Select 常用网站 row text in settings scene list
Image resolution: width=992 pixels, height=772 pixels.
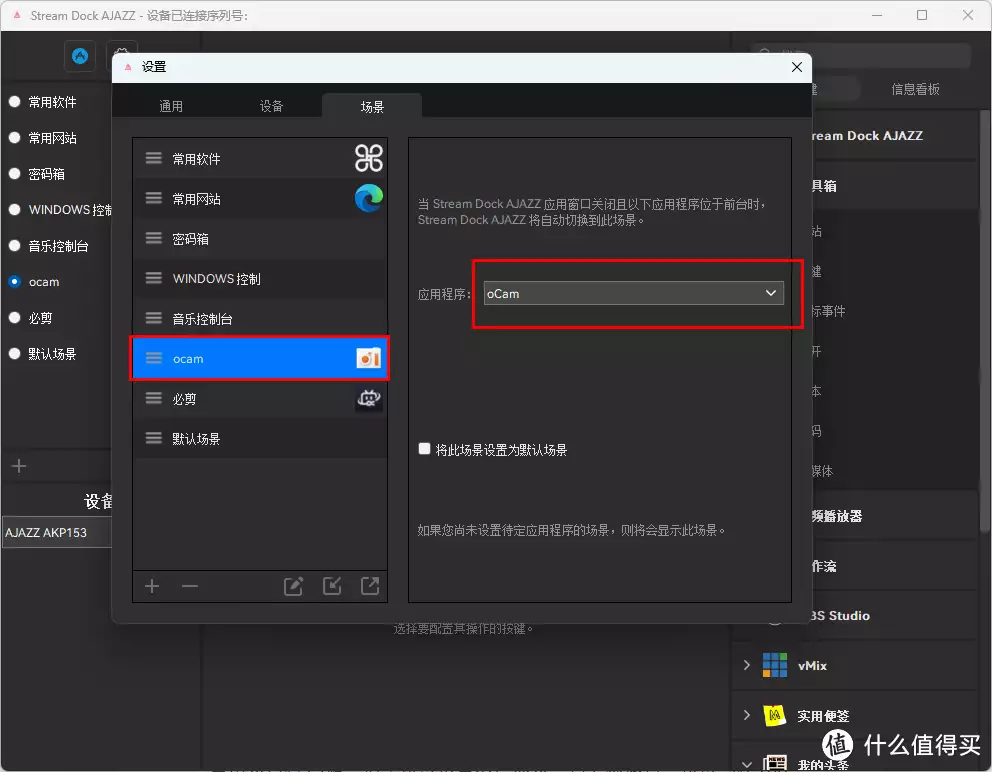(x=196, y=199)
